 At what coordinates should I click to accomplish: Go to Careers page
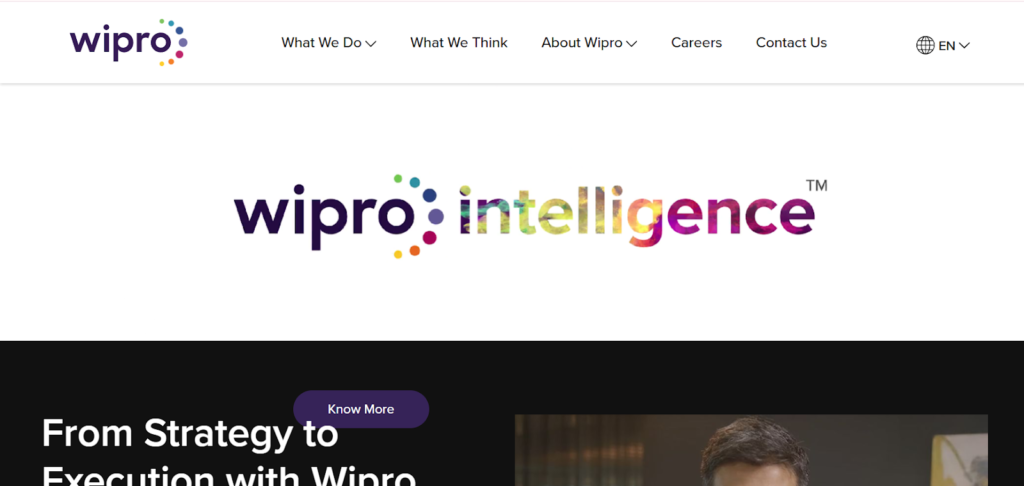(x=696, y=42)
